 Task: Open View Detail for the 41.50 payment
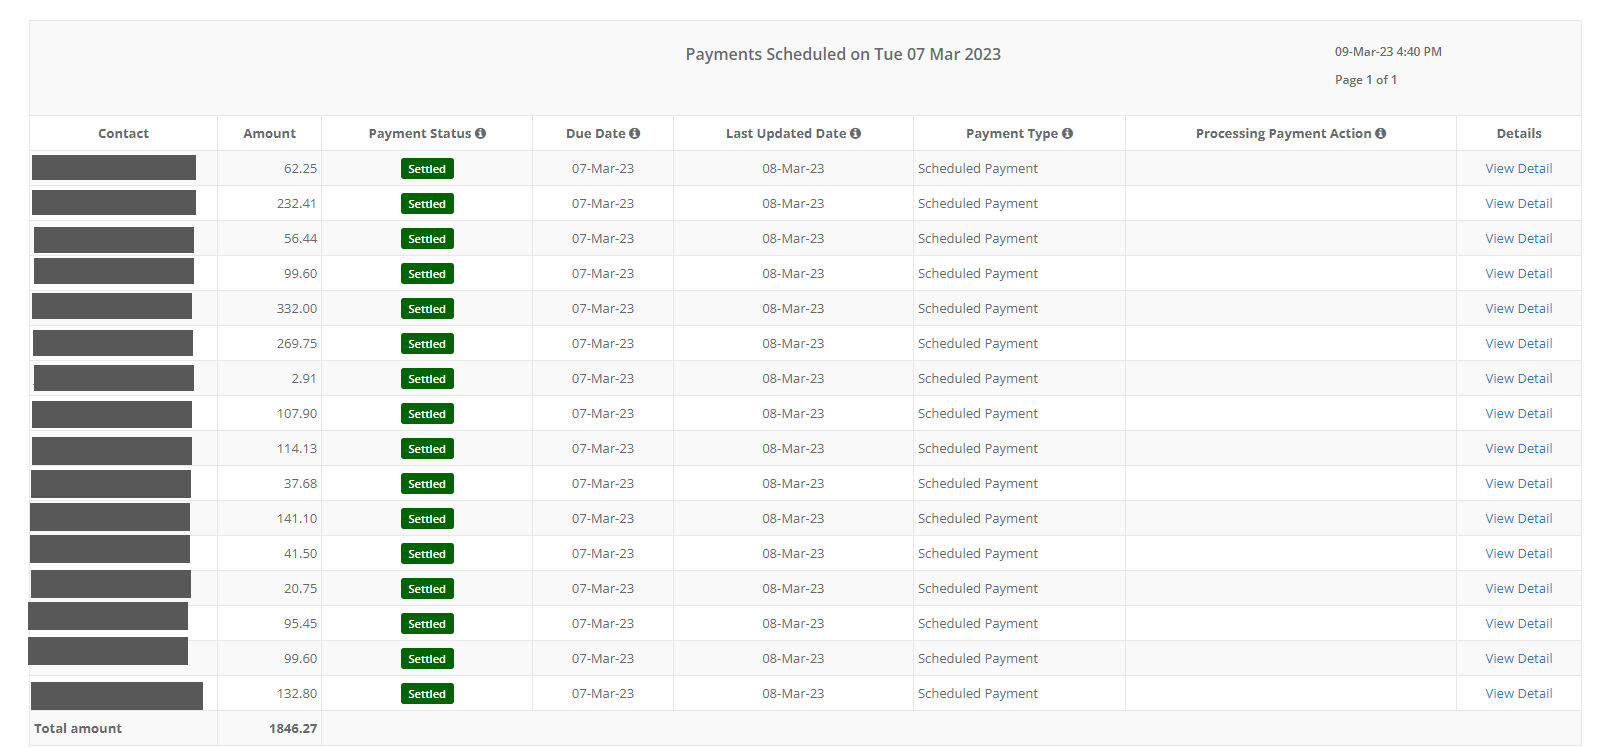tap(1519, 553)
